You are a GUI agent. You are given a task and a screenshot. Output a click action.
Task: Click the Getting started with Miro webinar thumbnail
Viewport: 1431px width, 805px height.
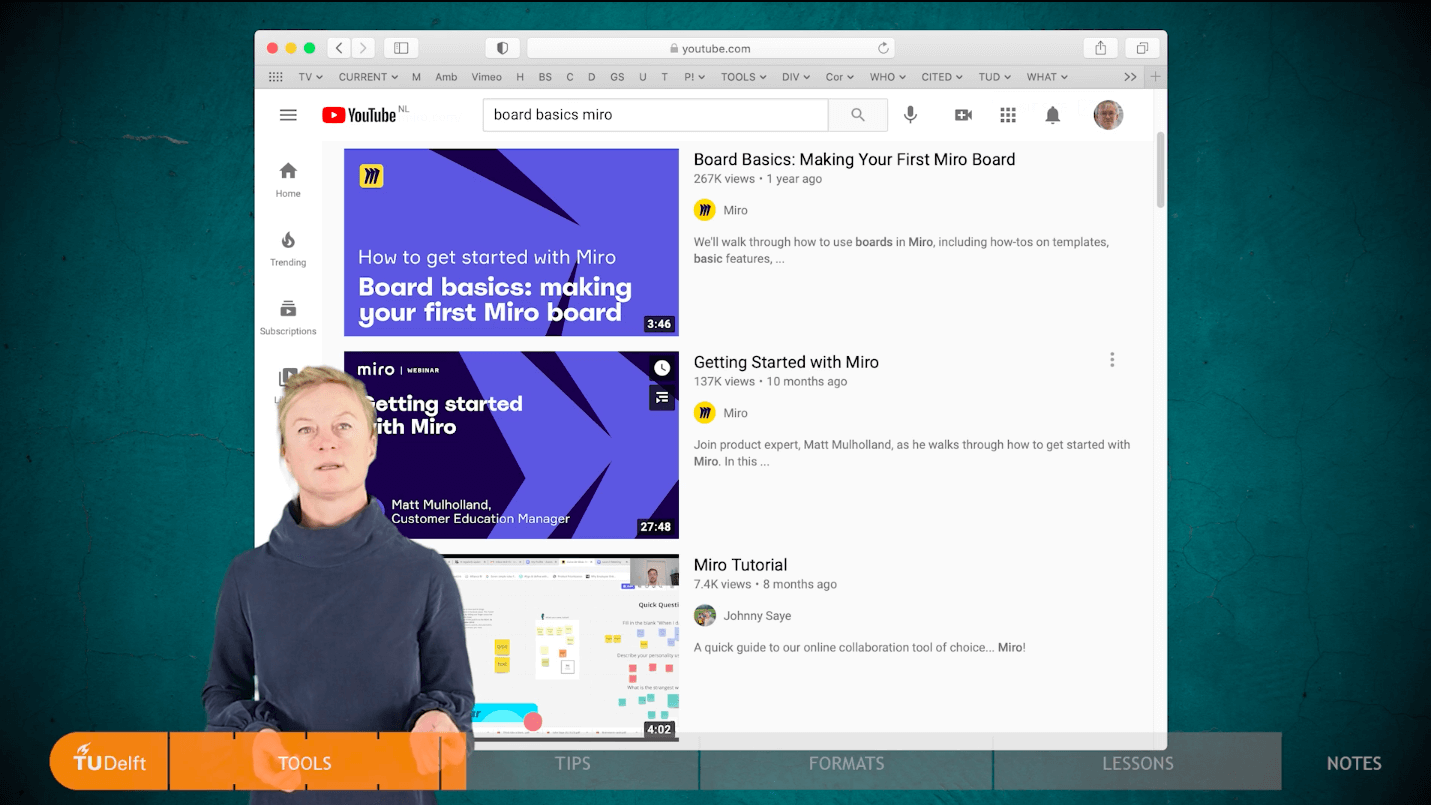tap(511, 445)
